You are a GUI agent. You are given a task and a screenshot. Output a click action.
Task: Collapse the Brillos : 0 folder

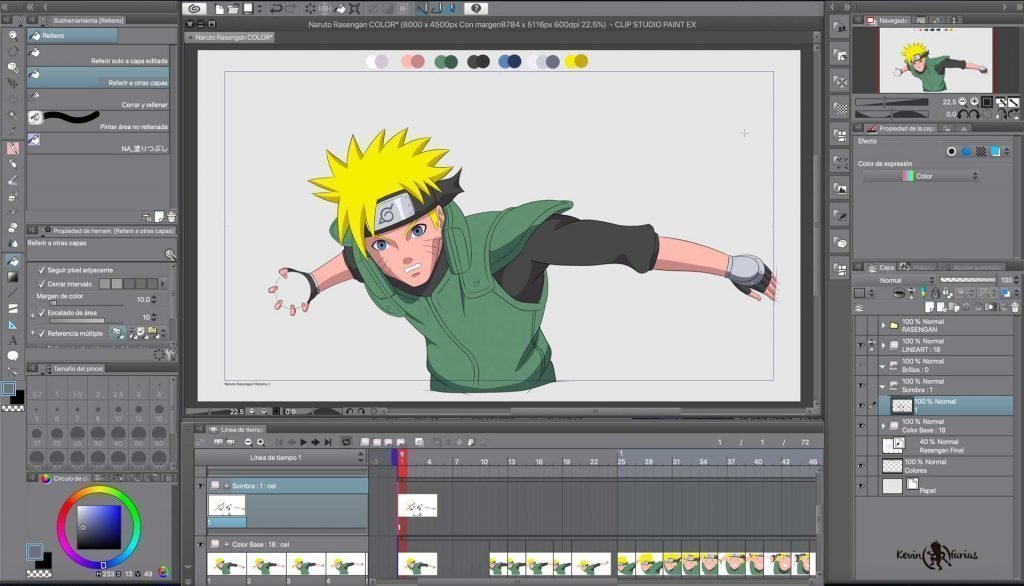pos(883,366)
